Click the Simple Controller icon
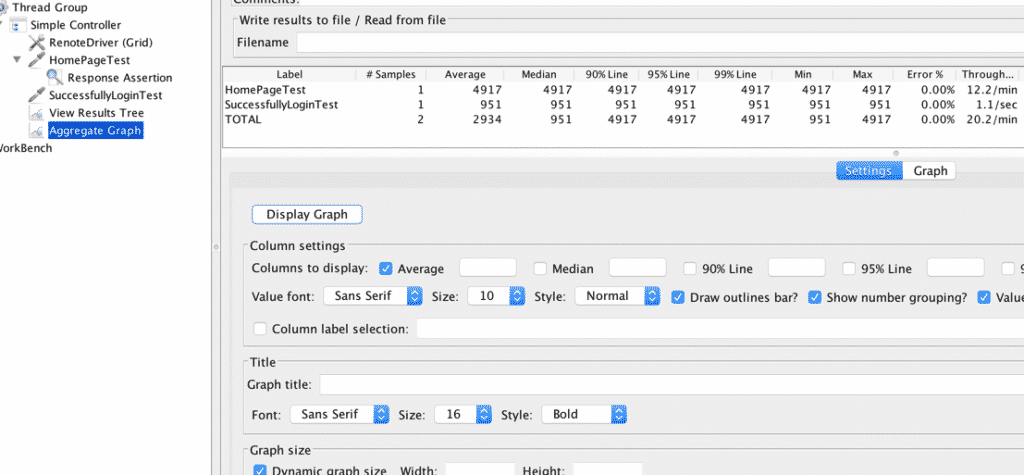 [19, 25]
